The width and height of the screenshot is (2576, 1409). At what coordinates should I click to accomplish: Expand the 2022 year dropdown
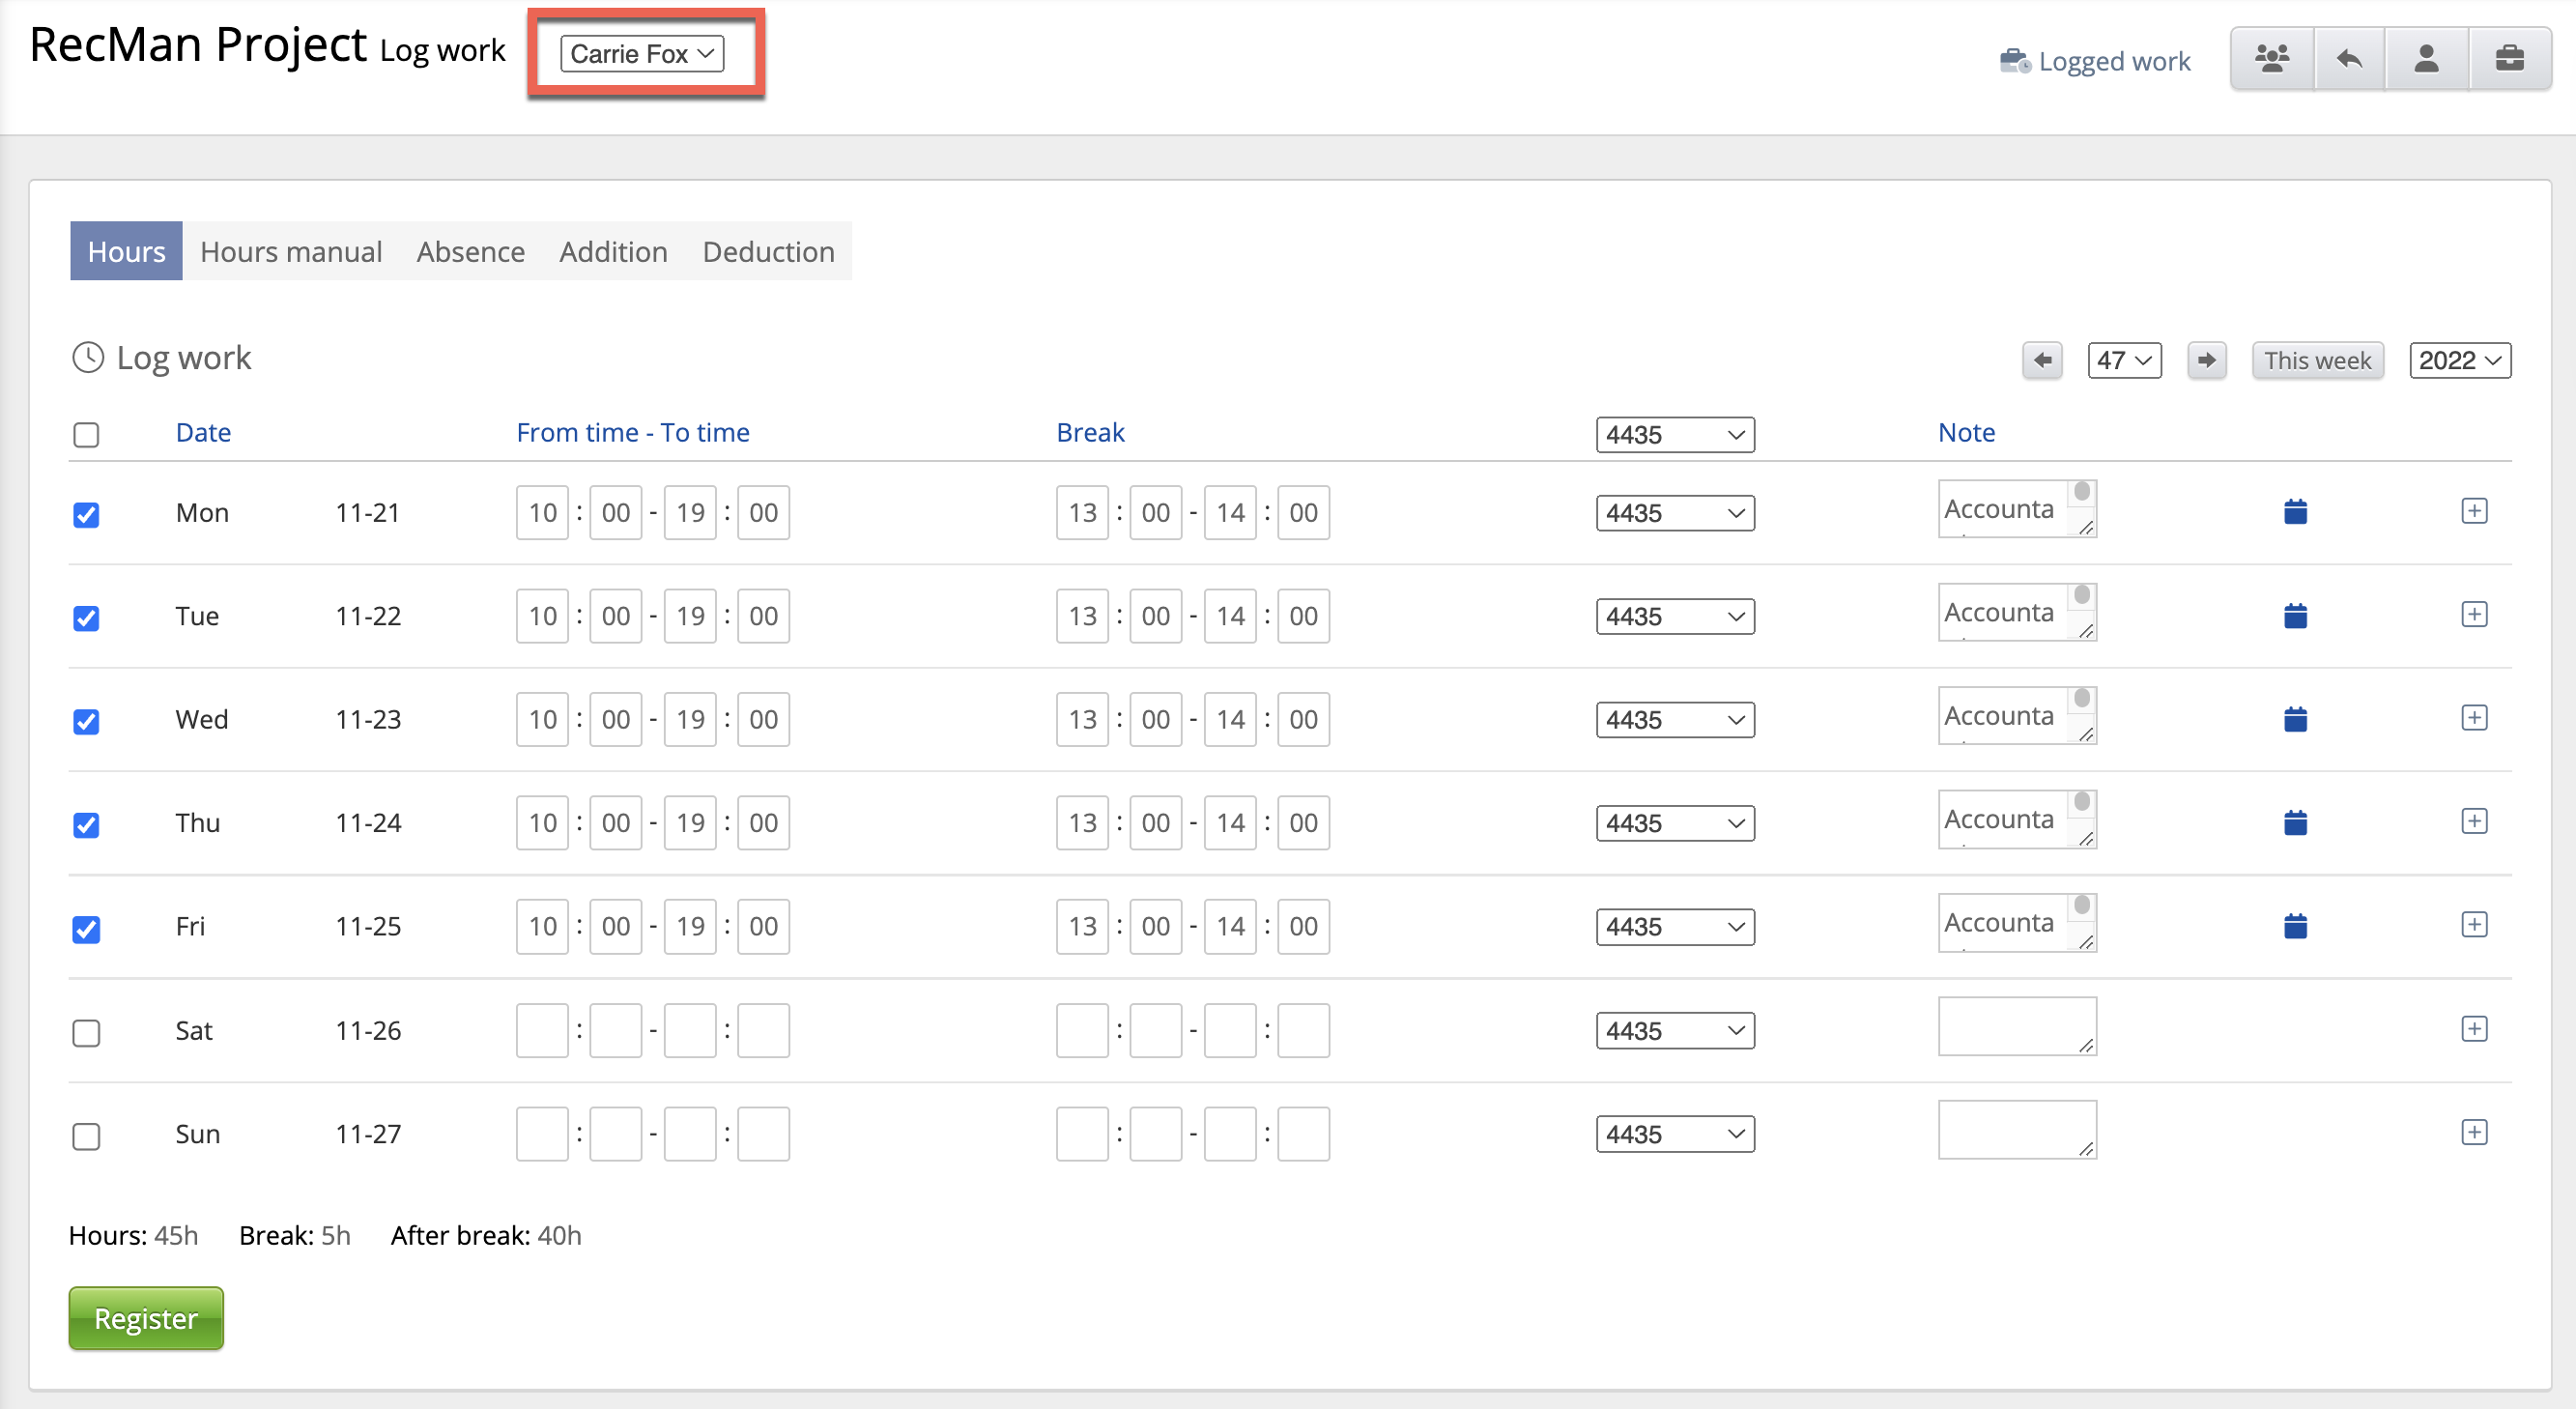tap(2459, 360)
